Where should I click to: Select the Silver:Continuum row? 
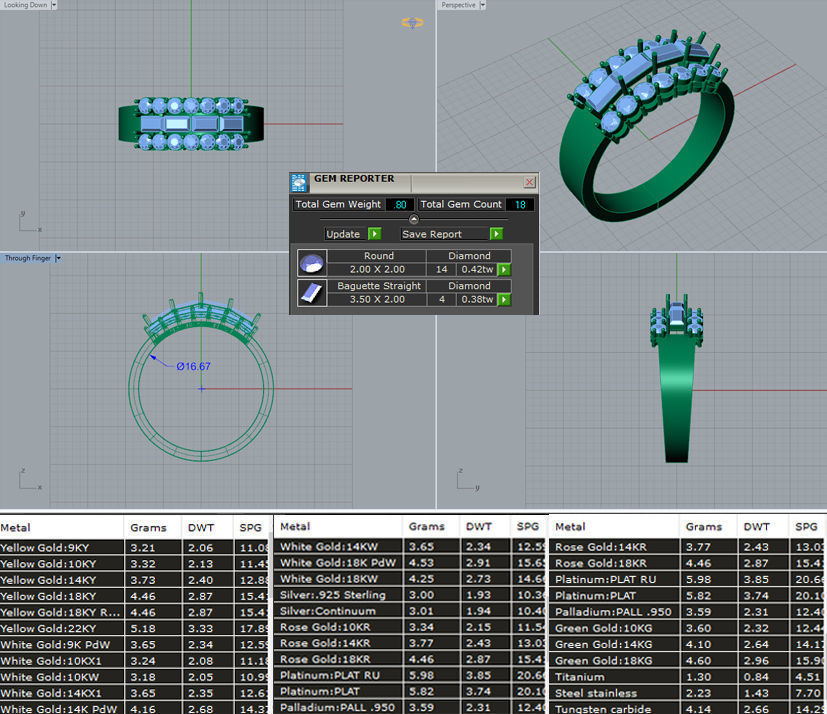[410, 611]
